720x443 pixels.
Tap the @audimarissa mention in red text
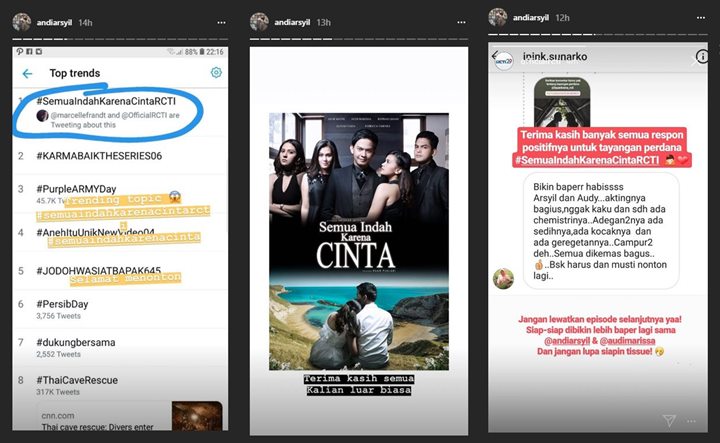[627, 341]
